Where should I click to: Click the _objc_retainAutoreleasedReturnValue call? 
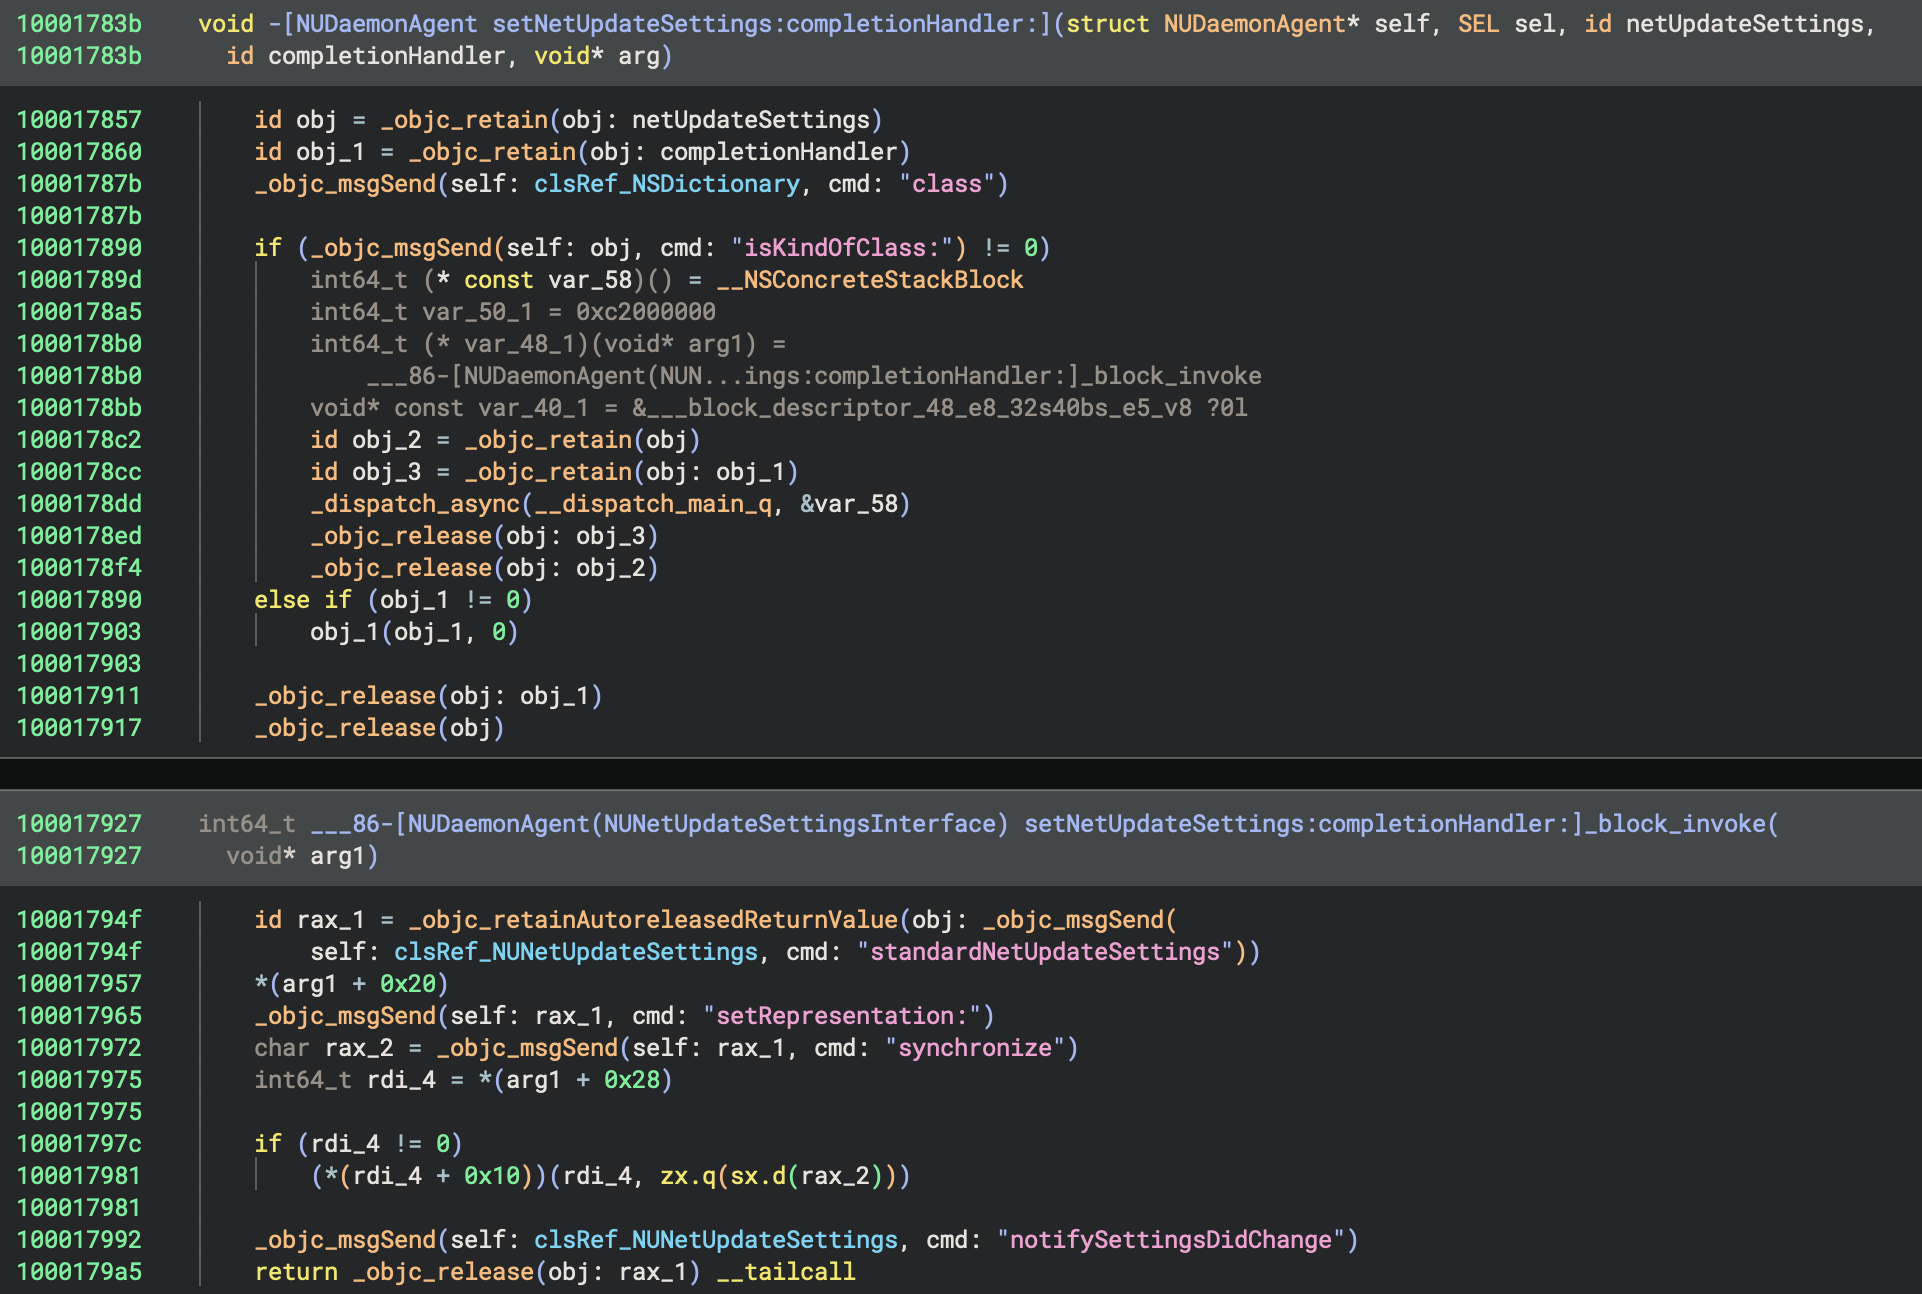(653, 920)
